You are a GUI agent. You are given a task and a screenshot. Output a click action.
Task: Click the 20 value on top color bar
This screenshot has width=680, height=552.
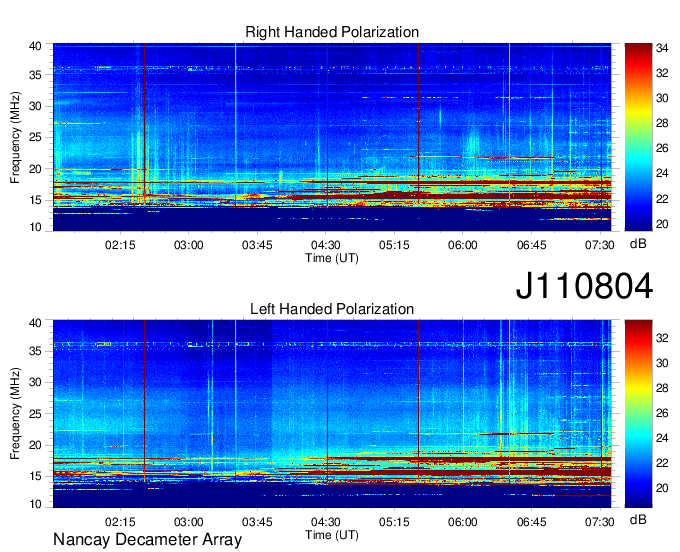click(662, 224)
